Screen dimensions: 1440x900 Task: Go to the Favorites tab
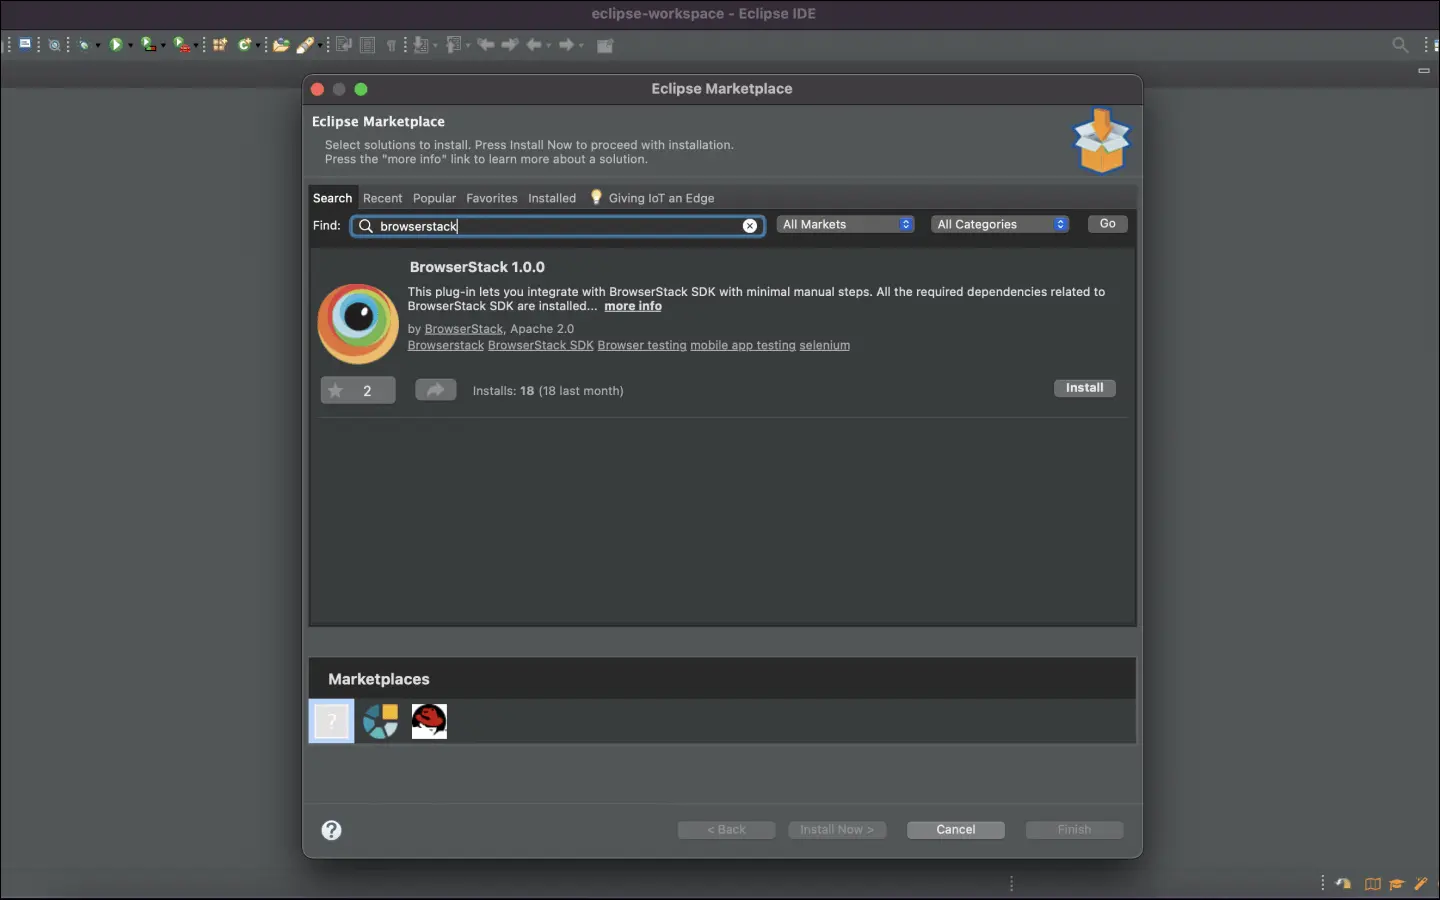click(x=492, y=198)
